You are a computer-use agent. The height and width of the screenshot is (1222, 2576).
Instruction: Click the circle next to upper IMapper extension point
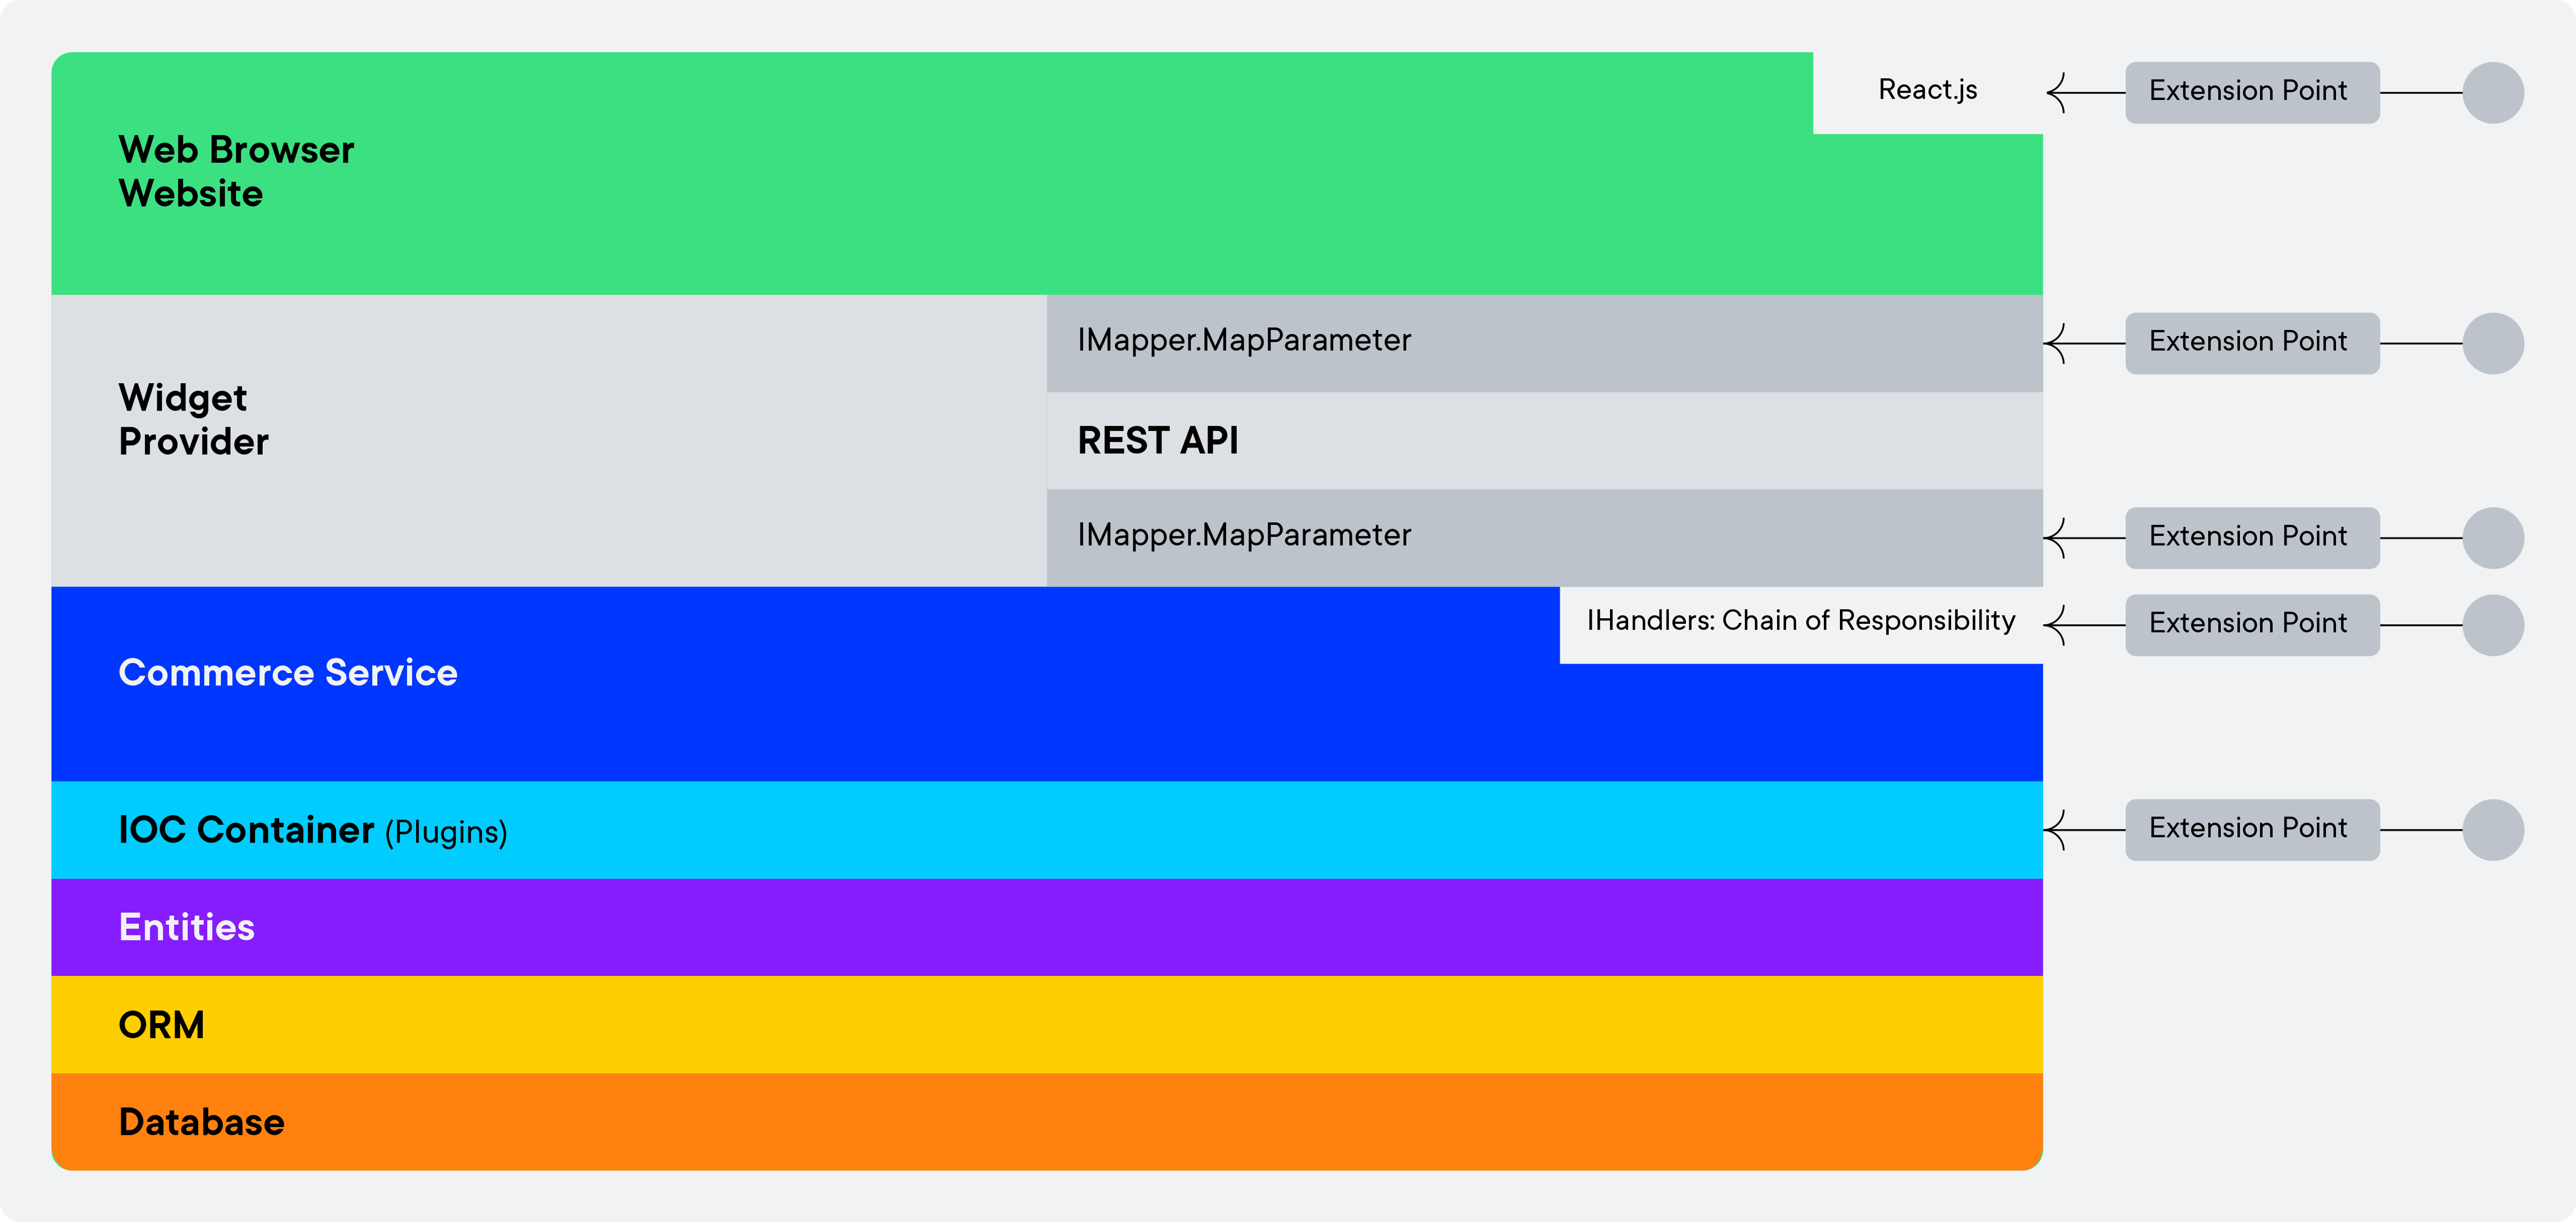point(2492,343)
